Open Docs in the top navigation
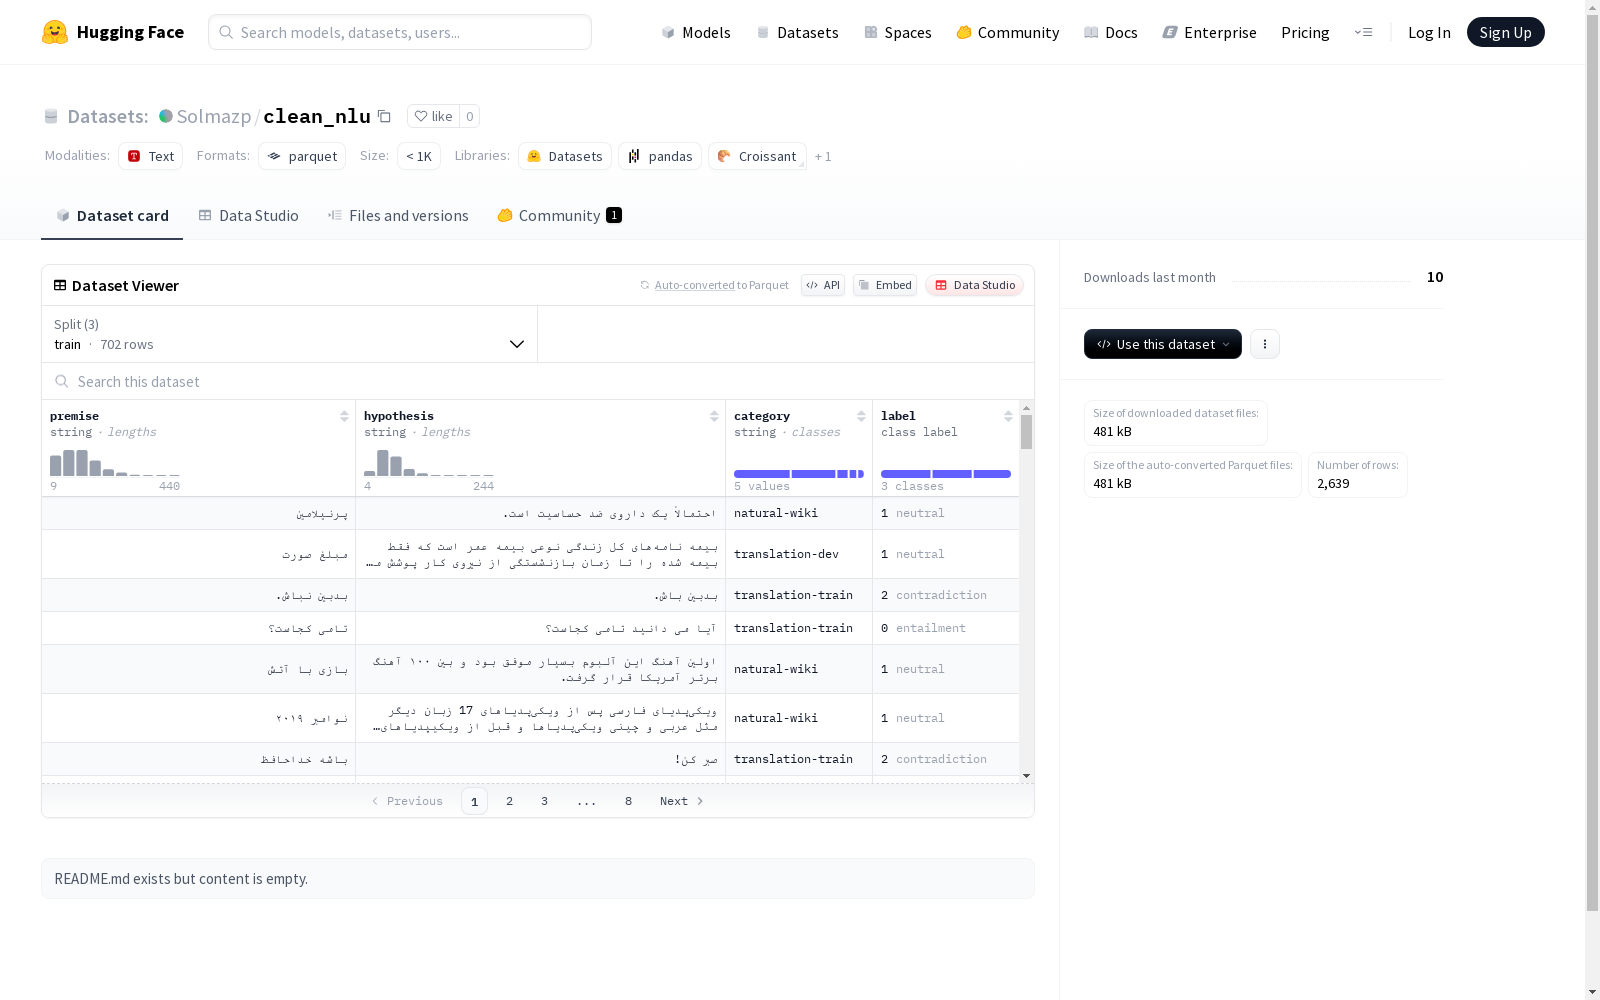The width and height of the screenshot is (1600, 1000). (x=1111, y=32)
